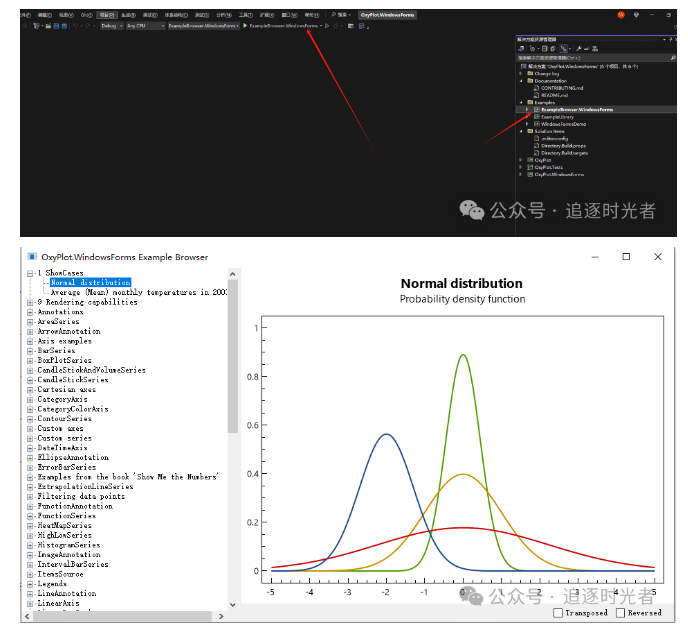Select the .editorconfig file in Solution Explorer
Image resolution: width=688 pixels, height=629 pixels.
554,139
